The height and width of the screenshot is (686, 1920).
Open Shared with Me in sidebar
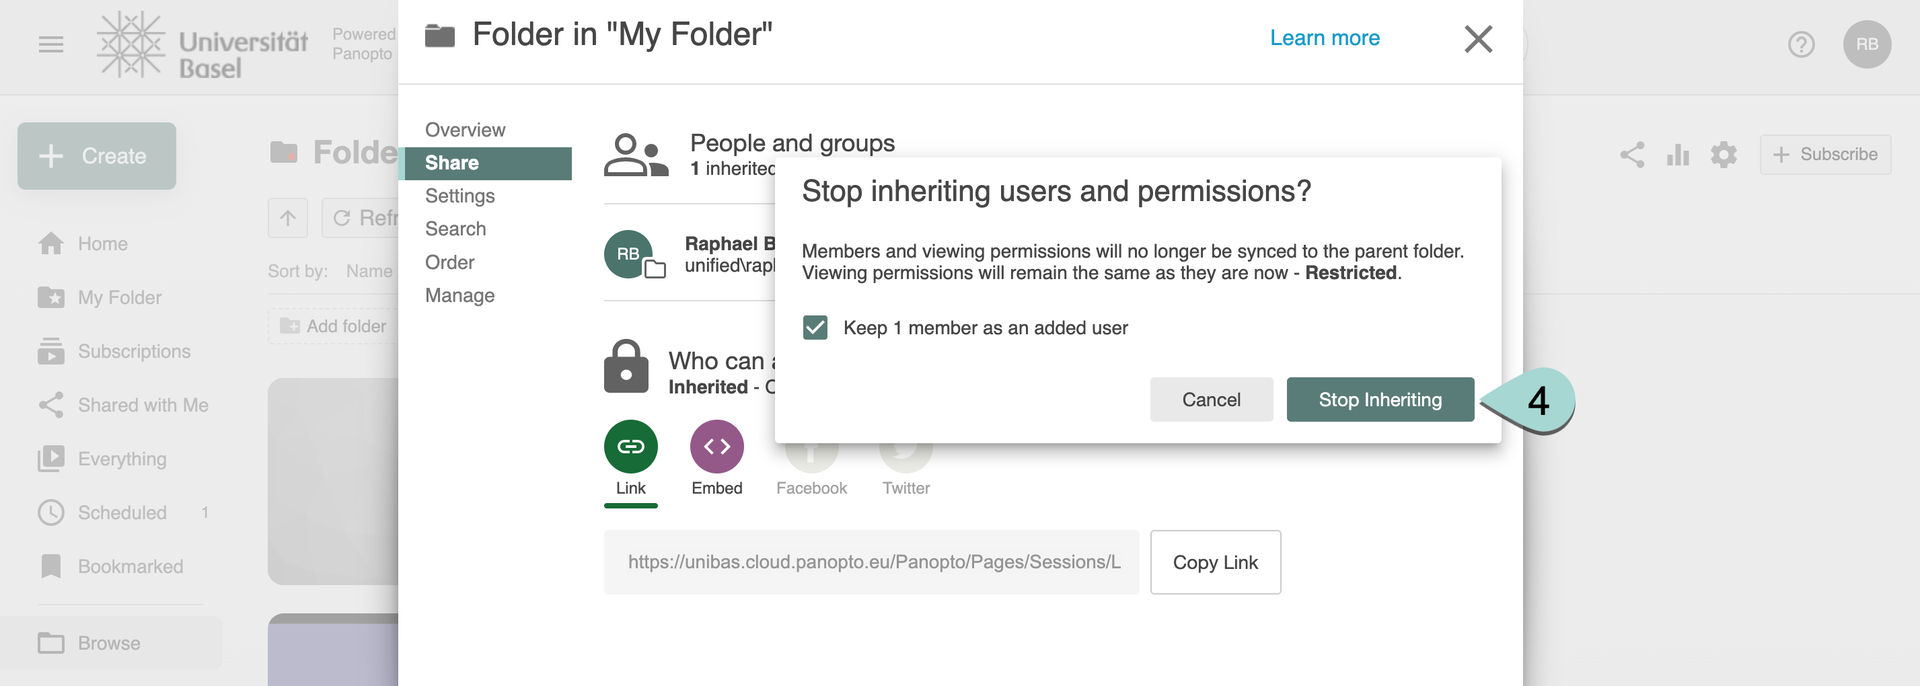143,405
